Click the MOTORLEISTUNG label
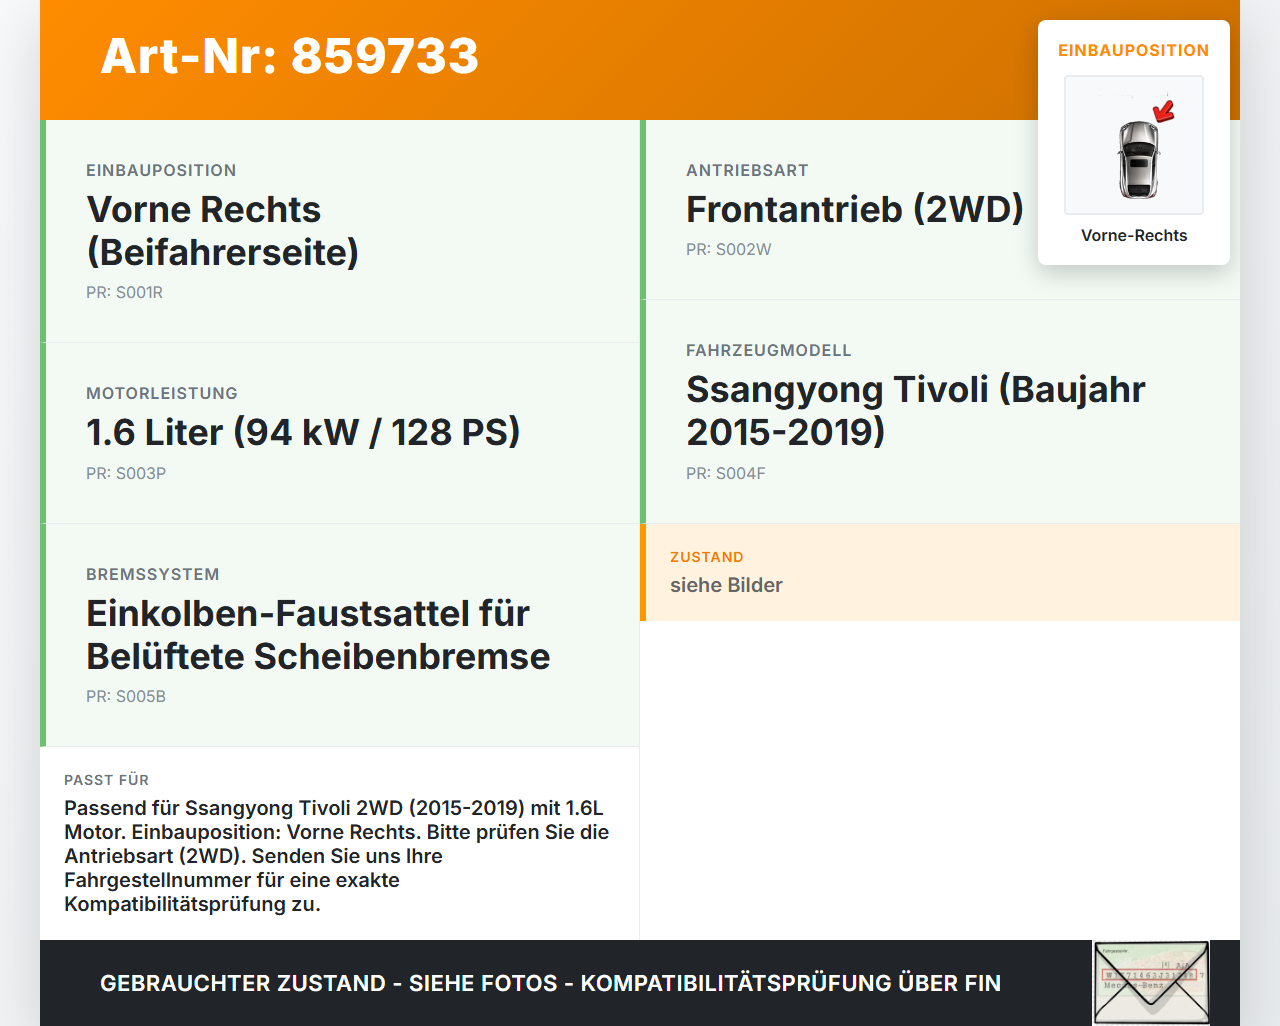This screenshot has height=1026, width=1280. (x=162, y=393)
